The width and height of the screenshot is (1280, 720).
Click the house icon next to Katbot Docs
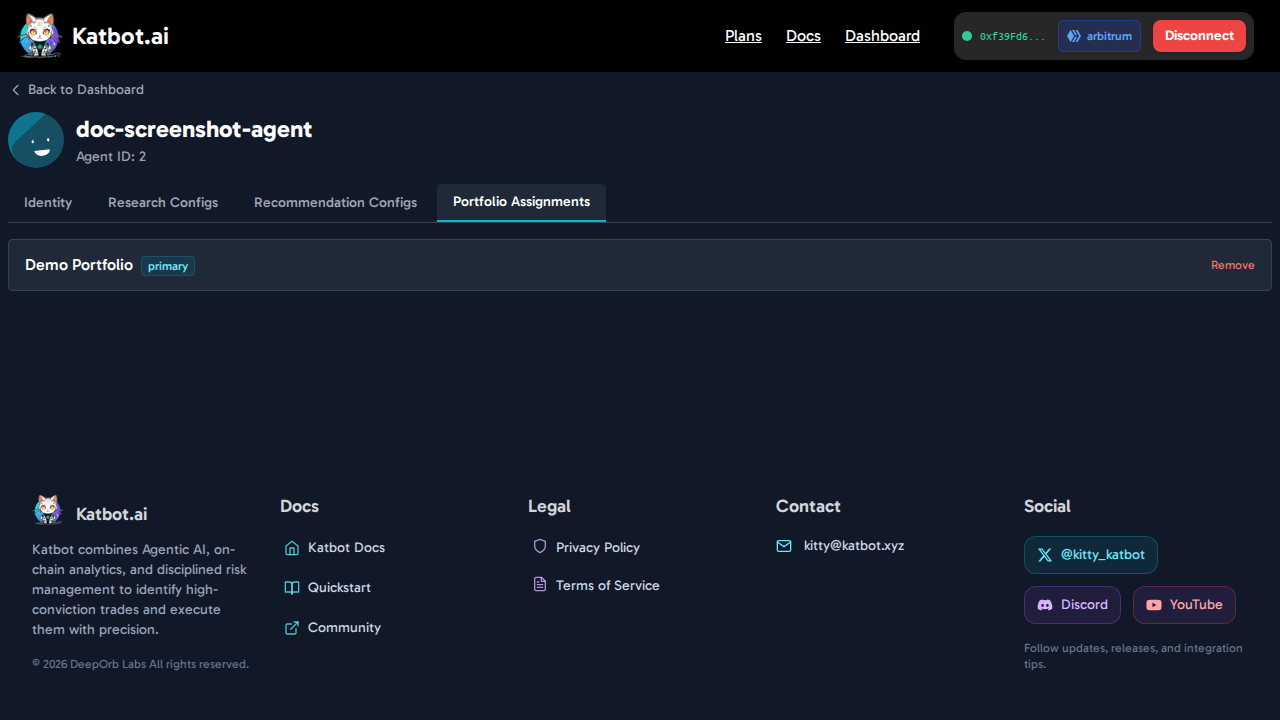[292, 548]
